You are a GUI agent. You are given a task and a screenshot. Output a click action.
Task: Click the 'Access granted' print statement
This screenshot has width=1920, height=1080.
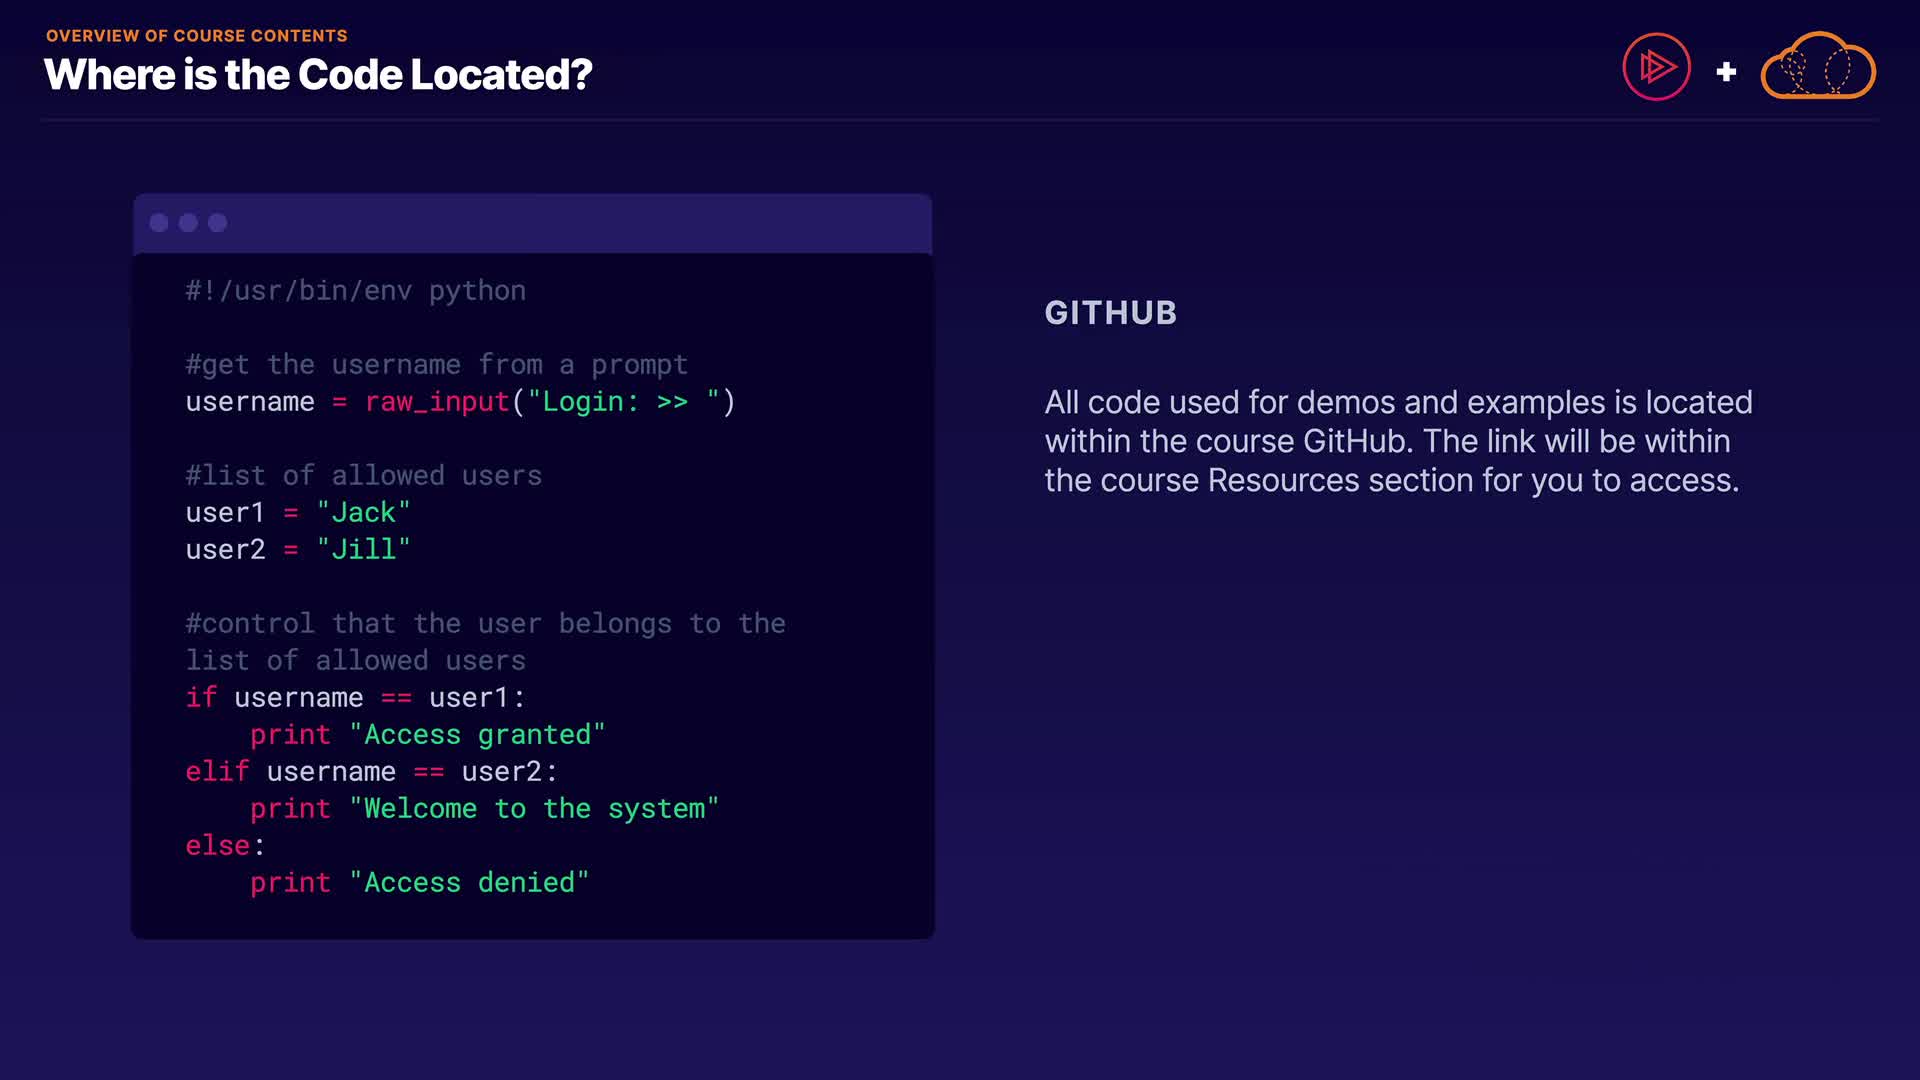[427, 735]
